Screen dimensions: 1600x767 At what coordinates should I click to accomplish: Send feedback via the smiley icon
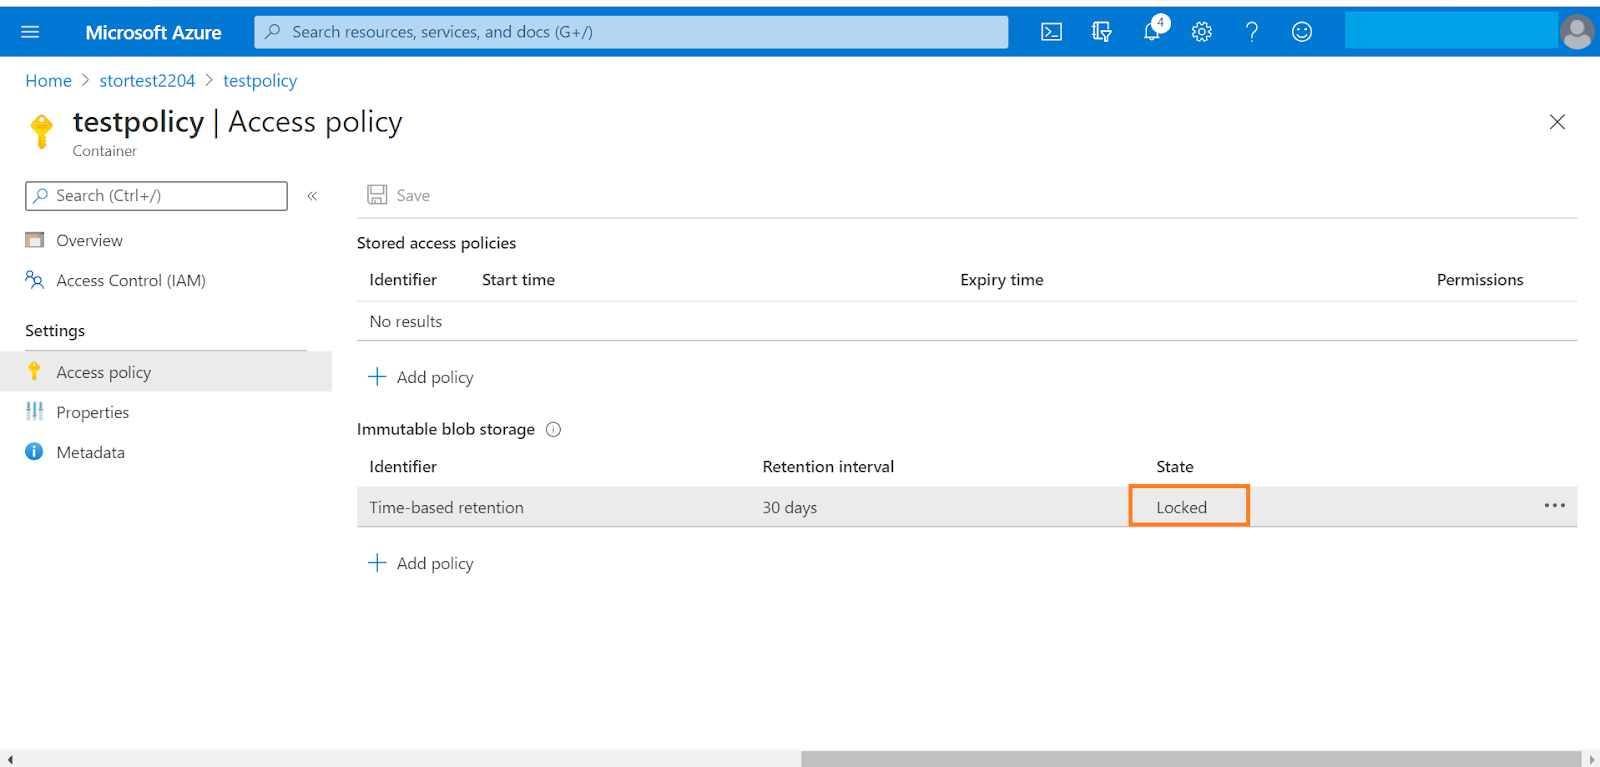coord(1302,32)
